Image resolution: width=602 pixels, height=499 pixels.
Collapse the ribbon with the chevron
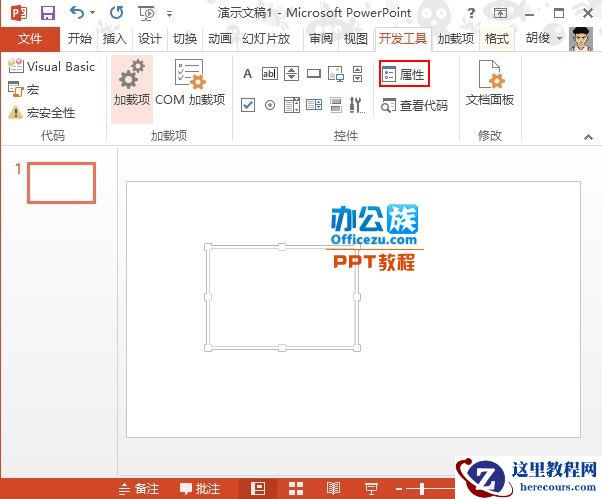588,137
